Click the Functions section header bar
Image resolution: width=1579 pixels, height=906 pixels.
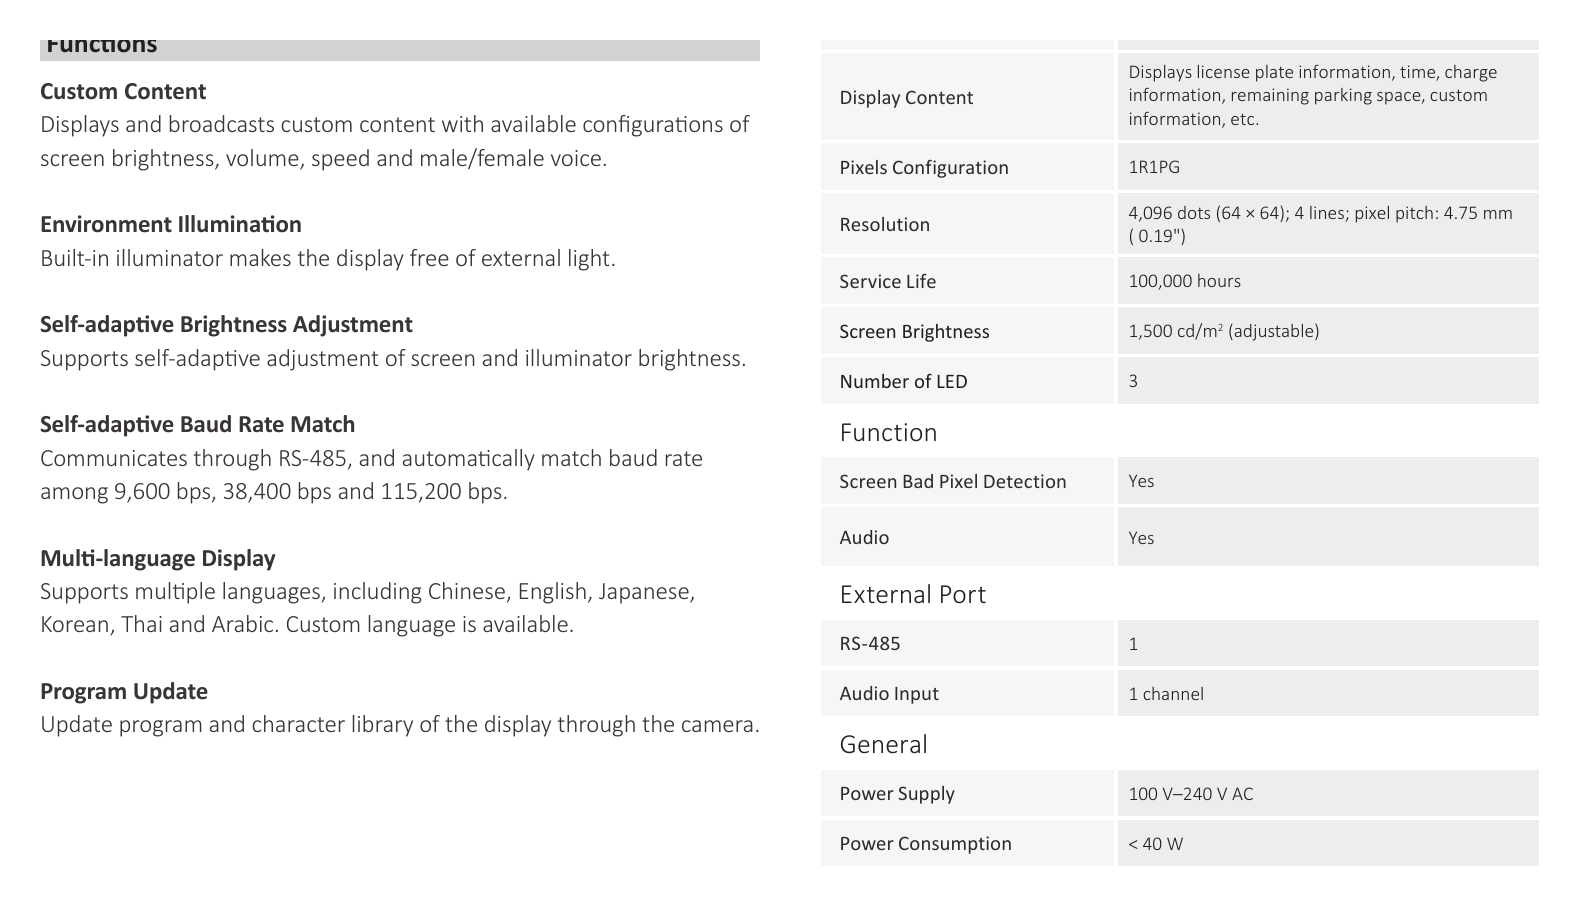tap(400, 50)
